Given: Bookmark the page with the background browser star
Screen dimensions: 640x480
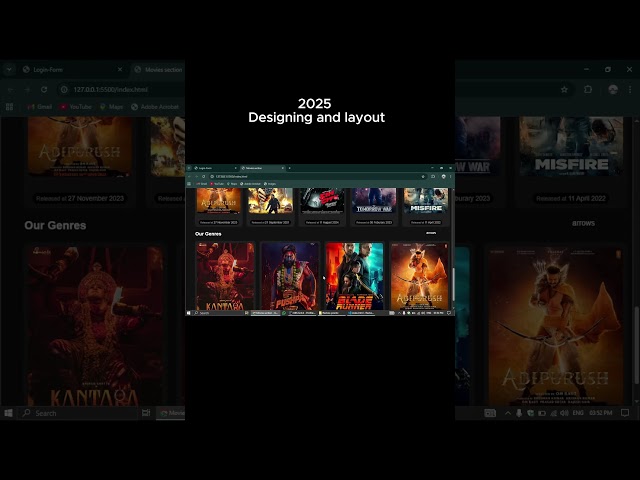Looking at the screenshot, I should pyautogui.click(x=564, y=89).
